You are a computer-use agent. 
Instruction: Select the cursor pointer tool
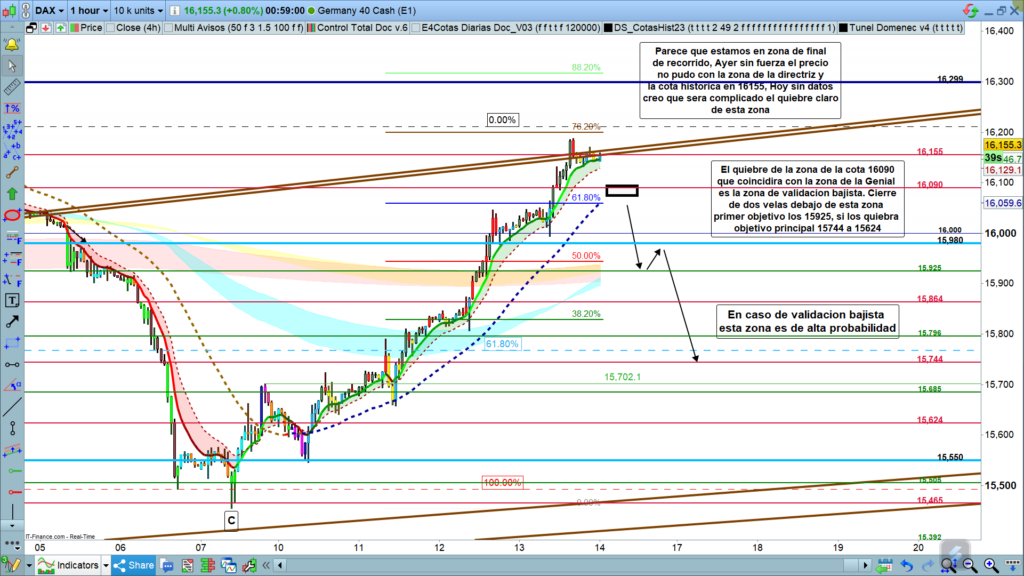tap(13, 67)
